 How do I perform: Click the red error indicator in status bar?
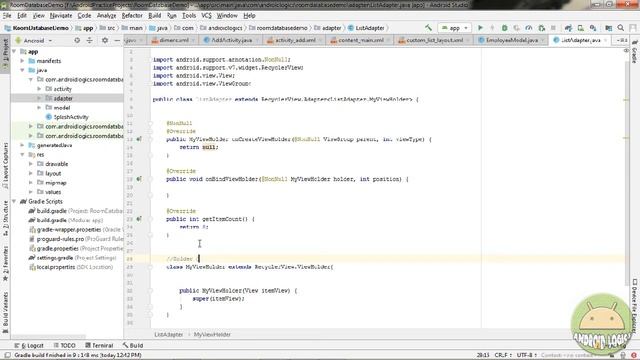coord(634,356)
